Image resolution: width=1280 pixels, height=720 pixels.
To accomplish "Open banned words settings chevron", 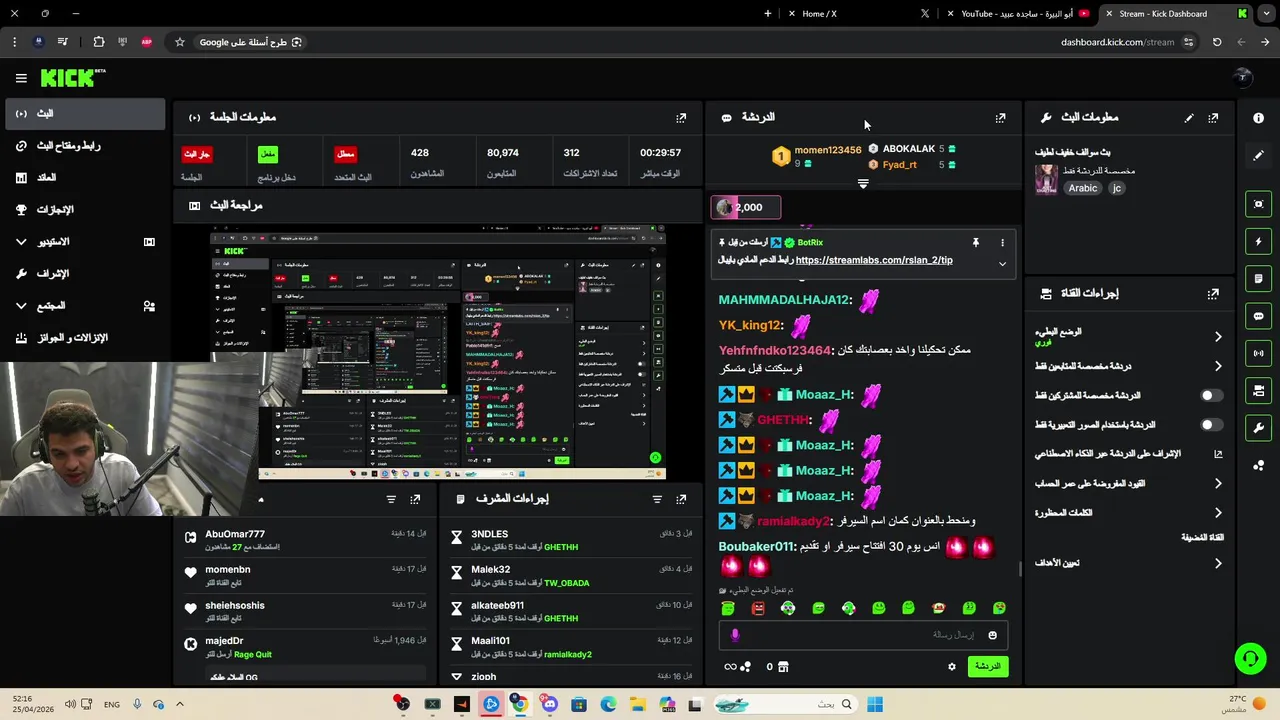I will tap(1218, 513).
